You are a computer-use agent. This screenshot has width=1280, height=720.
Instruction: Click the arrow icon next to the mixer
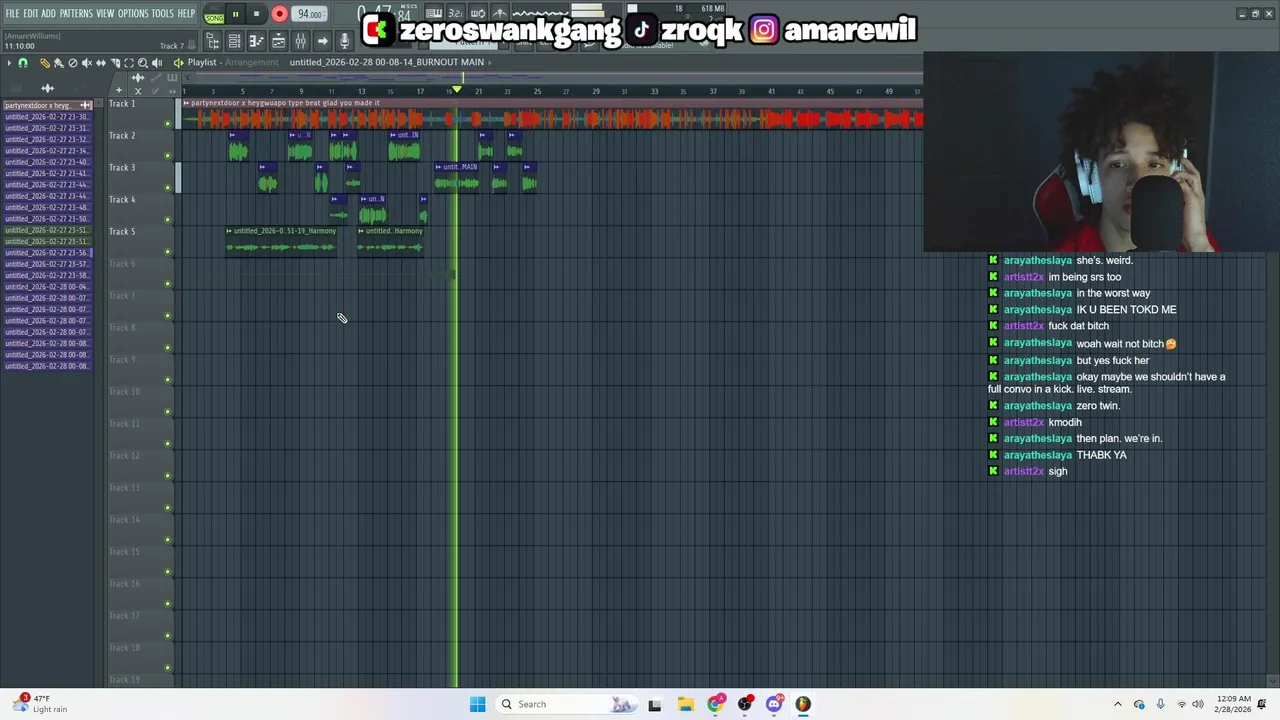(x=322, y=41)
